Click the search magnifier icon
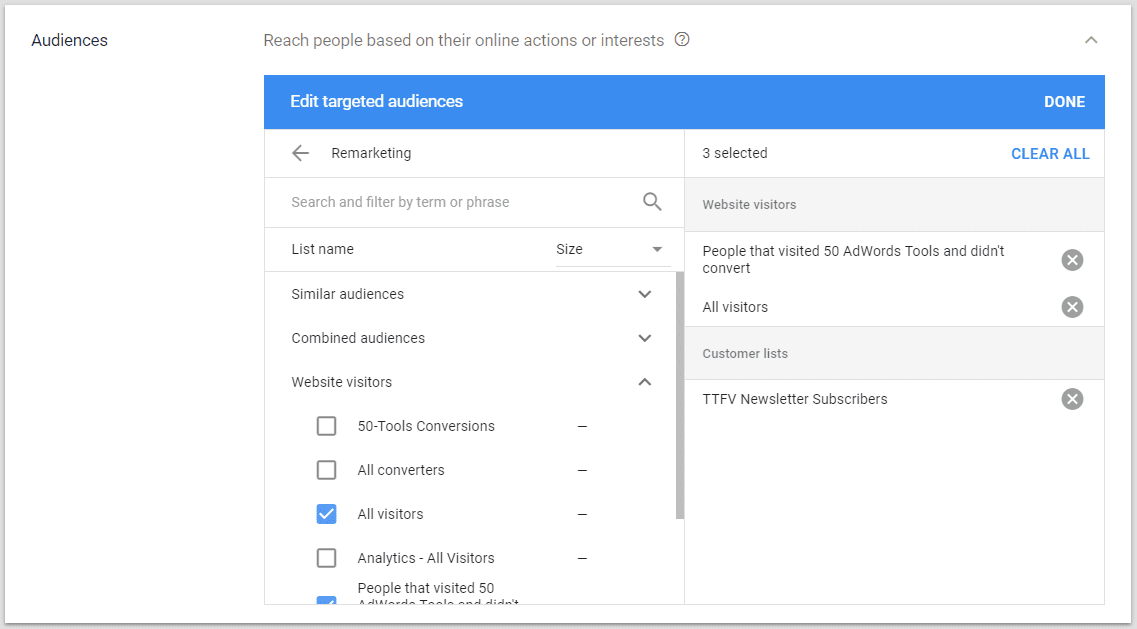Viewport: 1137px width, 629px height. click(652, 202)
